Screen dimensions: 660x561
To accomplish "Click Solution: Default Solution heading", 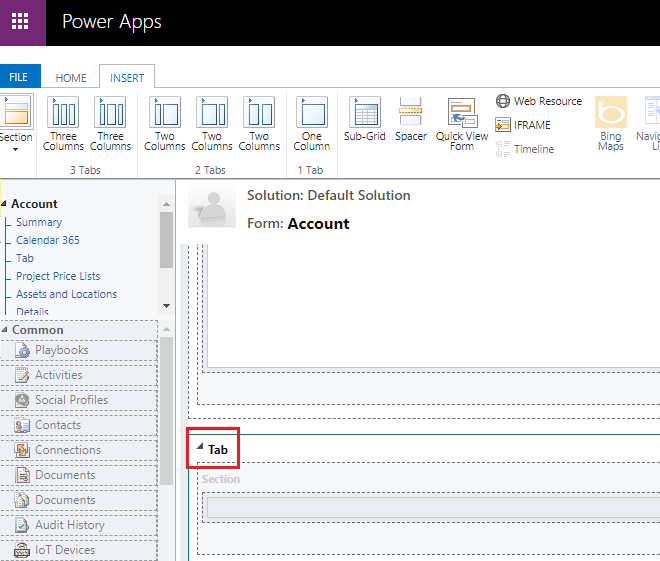I will tap(328, 195).
